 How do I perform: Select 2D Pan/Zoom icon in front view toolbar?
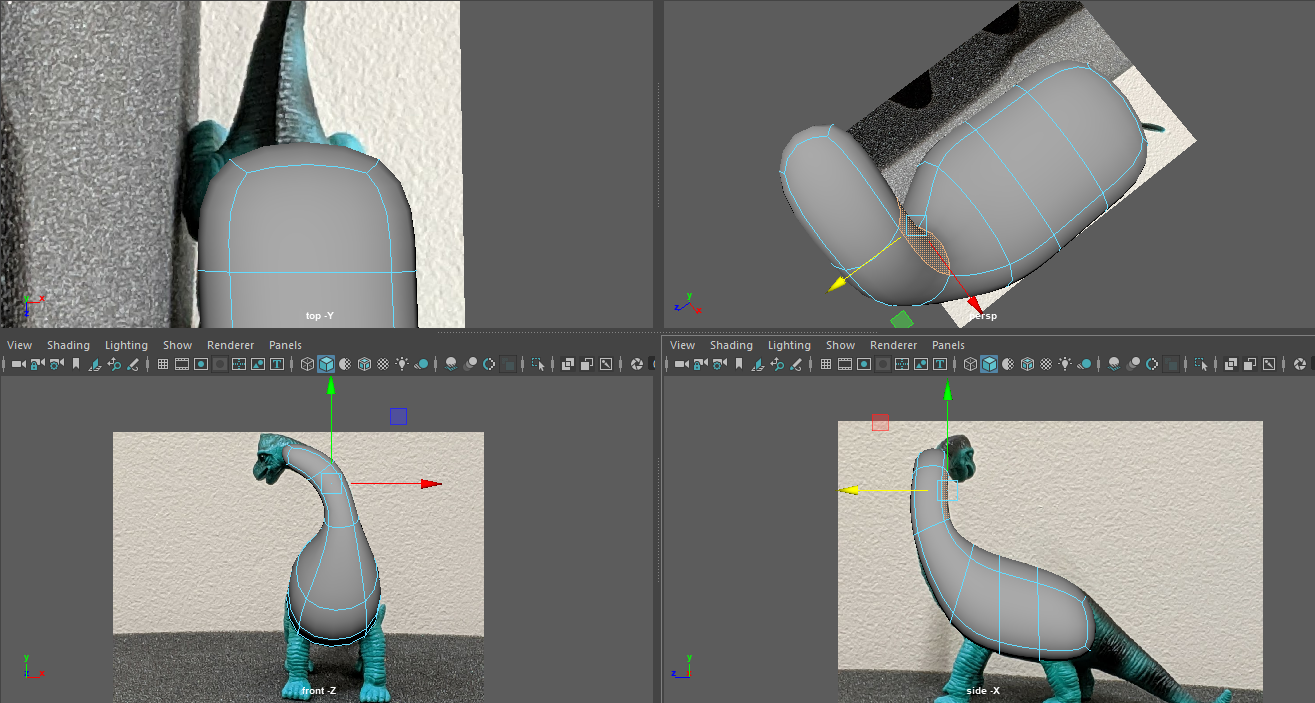[x=115, y=364]
